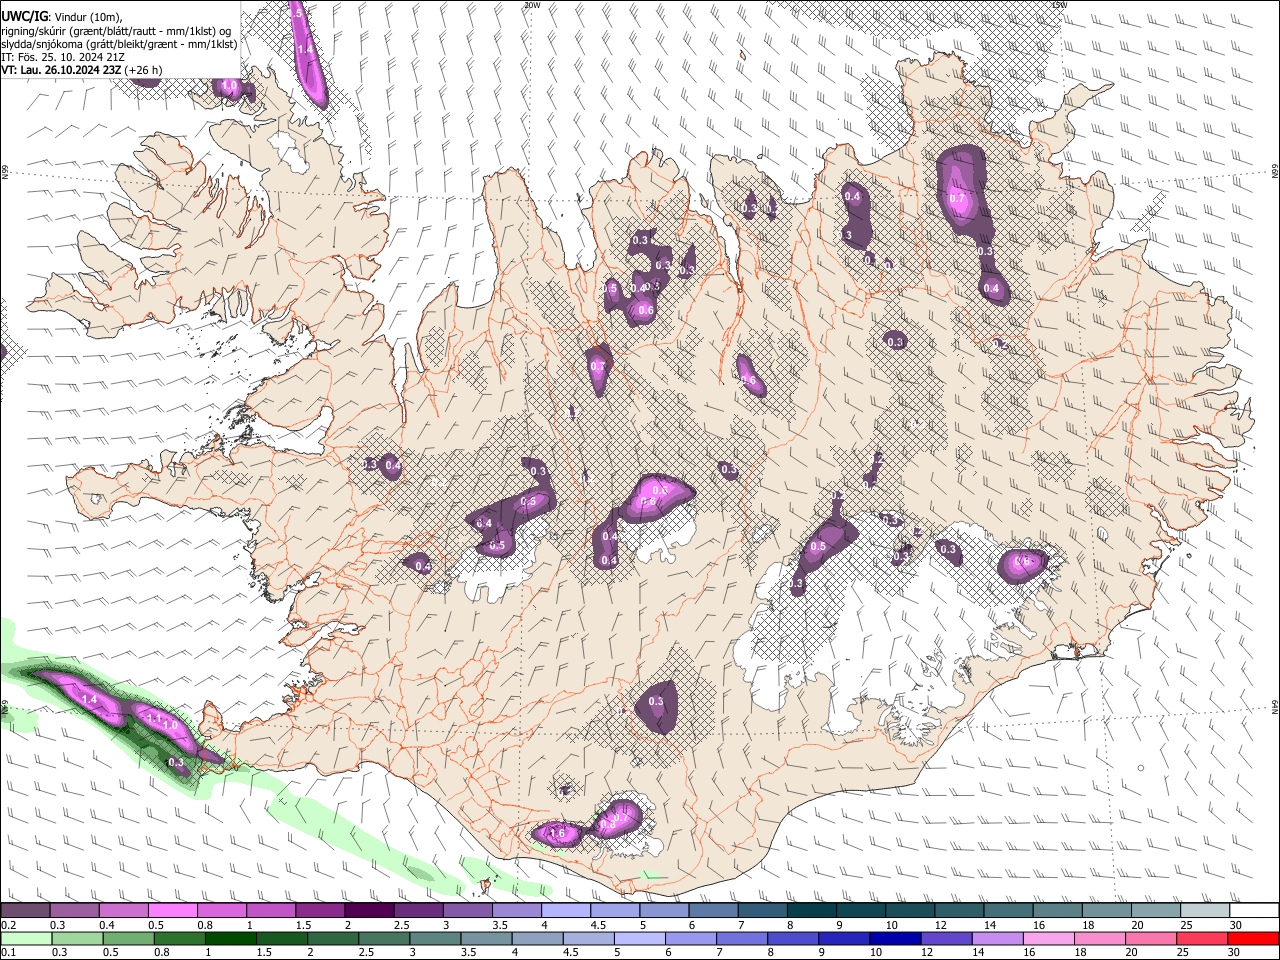Screen dimensions: 1280x960
Task: Click the upper legend swatch between 0.3 and 0.4
Action: pyautogui.click(x=74, y=911)
